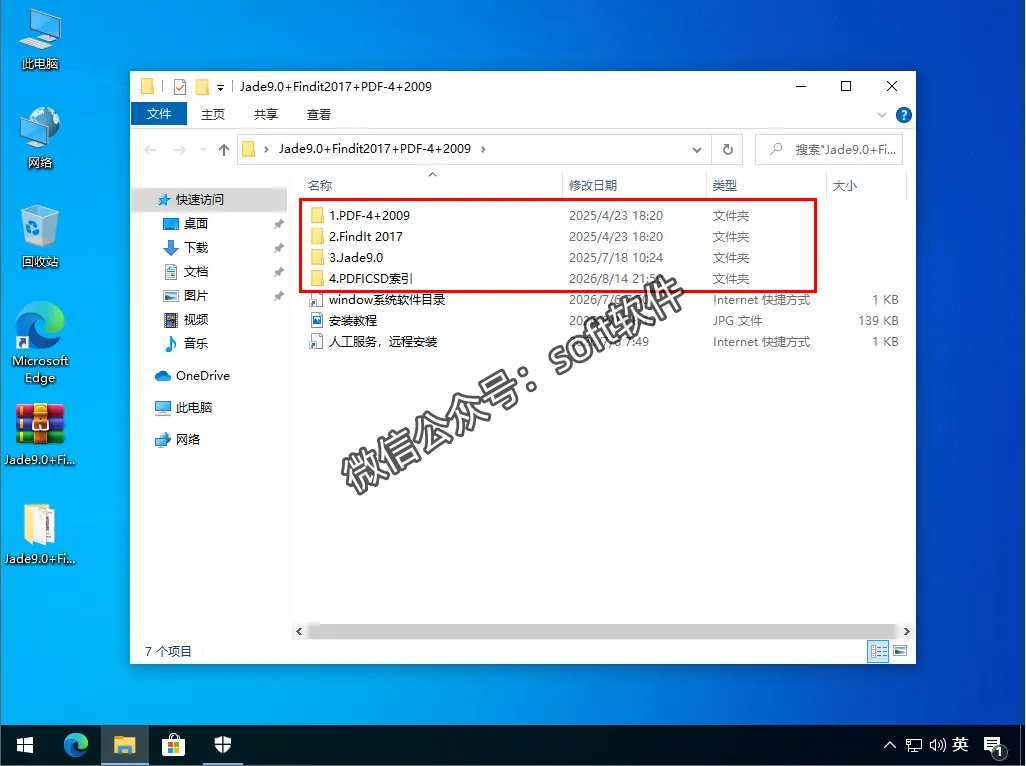Switch to the 查看 ribbon tab
Viewport: 1026px width, 766px height.
tap(319, 114)
